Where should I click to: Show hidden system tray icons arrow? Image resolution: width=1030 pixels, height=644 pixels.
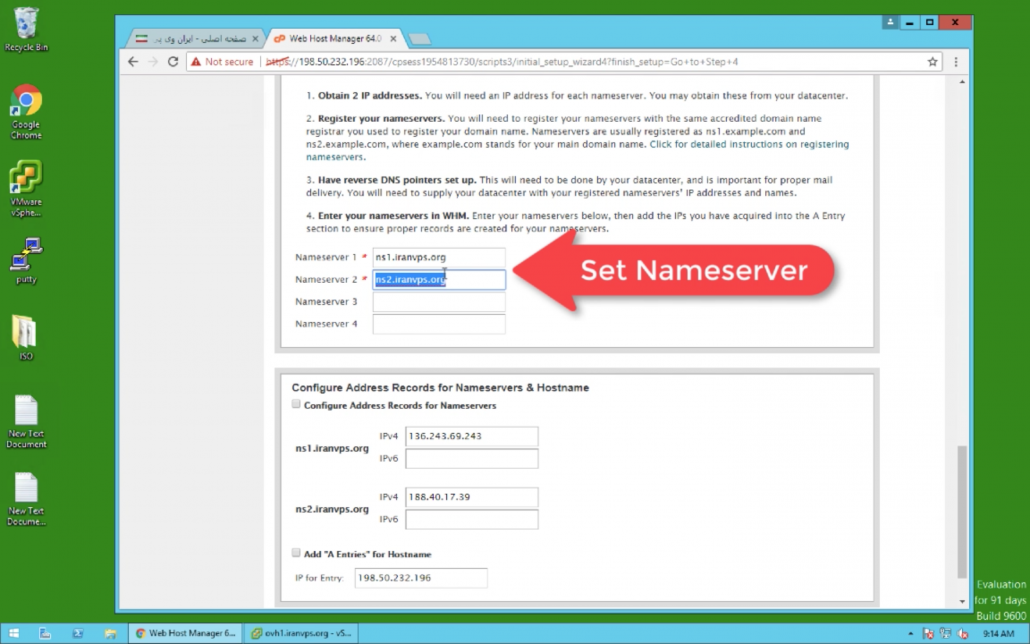pos(909,633)
